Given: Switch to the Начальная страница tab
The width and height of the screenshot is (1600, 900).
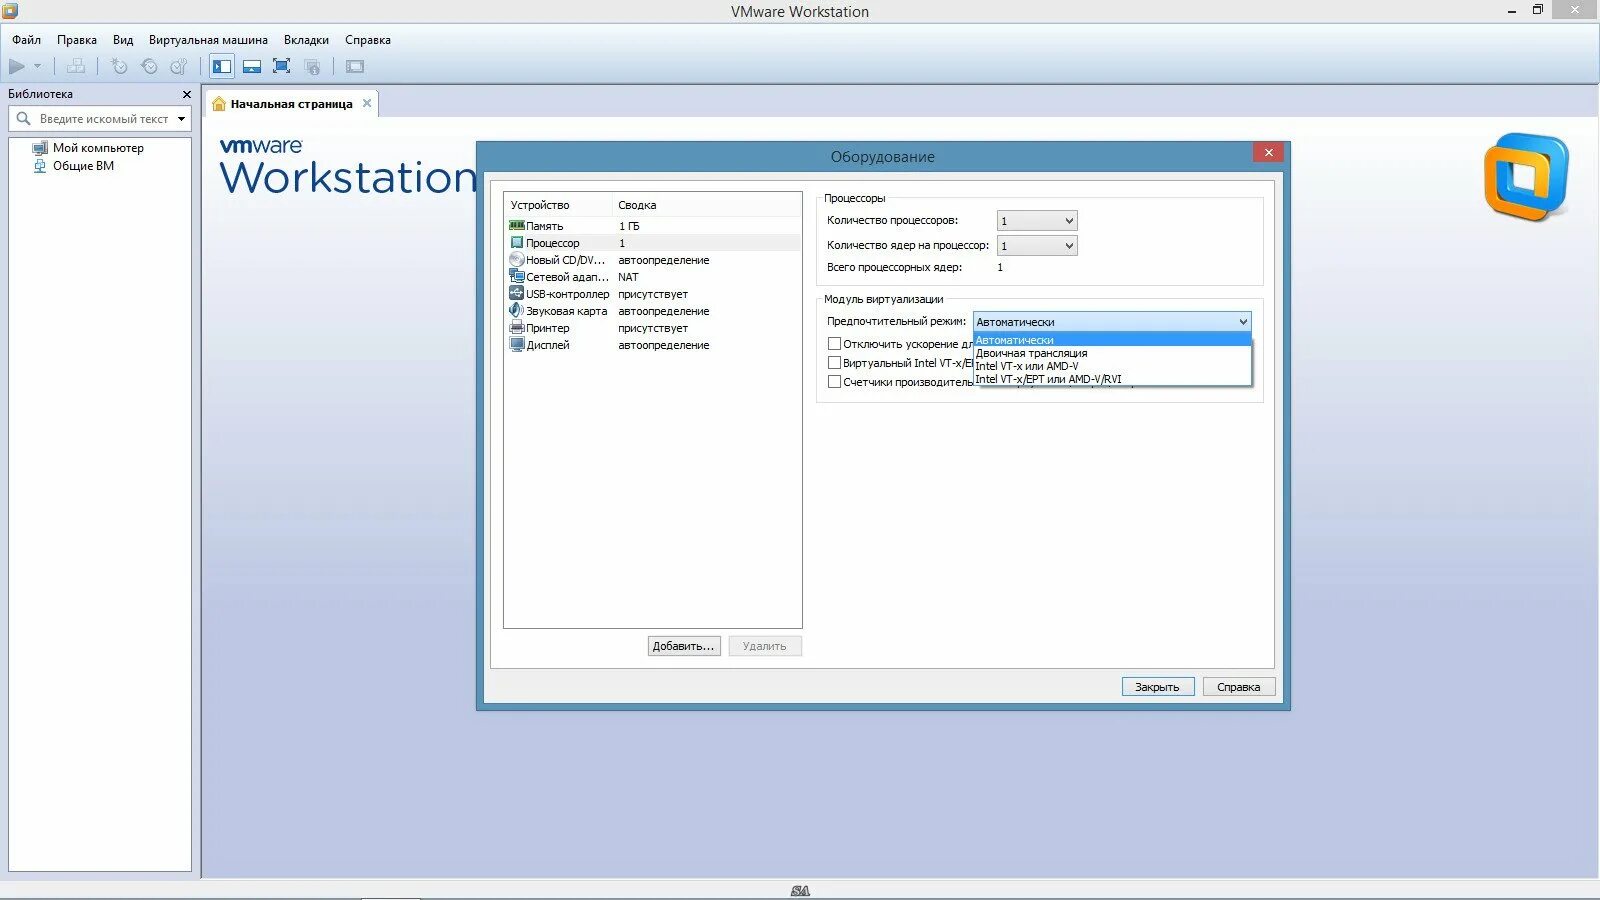Looking at the screenshot, I should 291,104.
